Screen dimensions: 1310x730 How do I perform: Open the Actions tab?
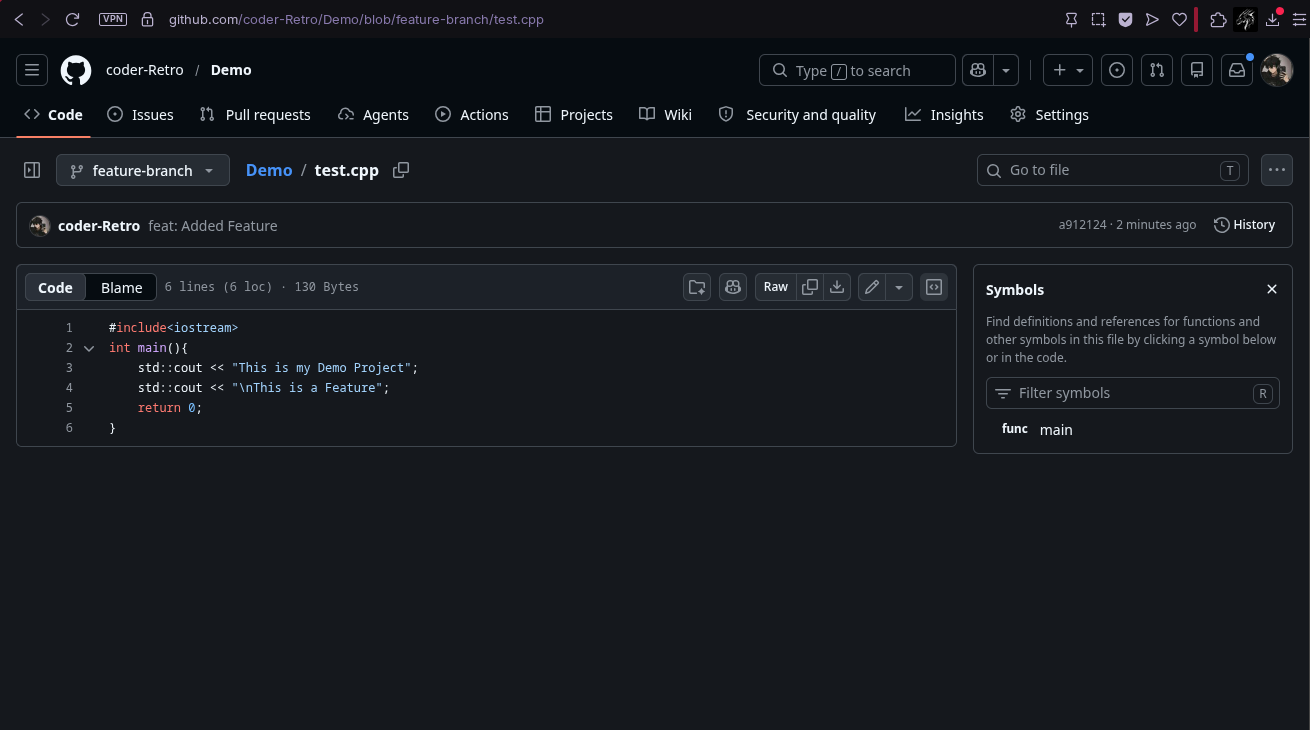click(472, 115)
